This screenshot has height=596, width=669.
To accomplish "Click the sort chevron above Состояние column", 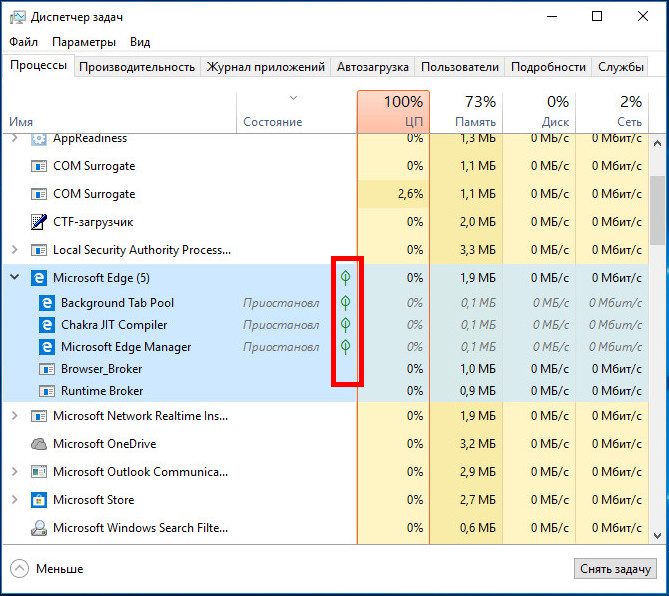I will (294, 98).
